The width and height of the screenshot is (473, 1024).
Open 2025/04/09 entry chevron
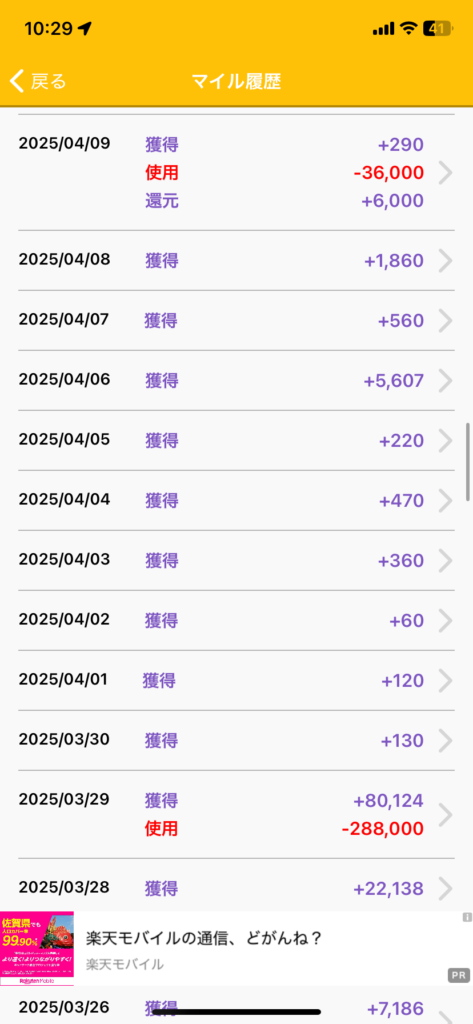click(446, 172)
